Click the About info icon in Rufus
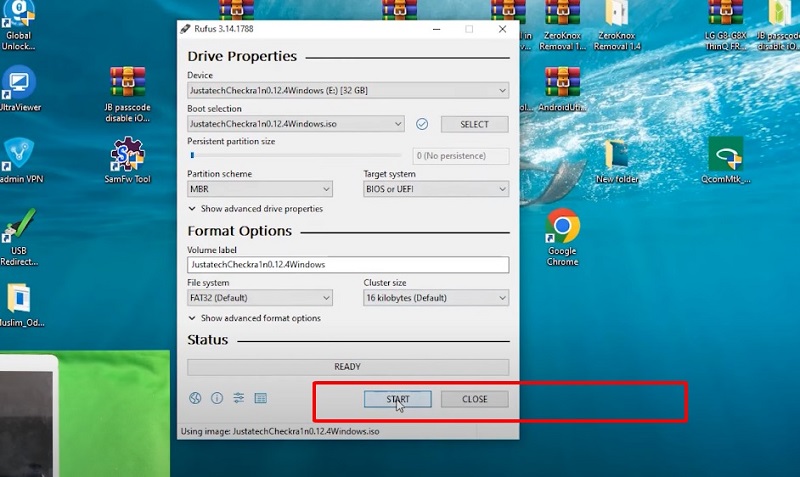 pos(217,398)
